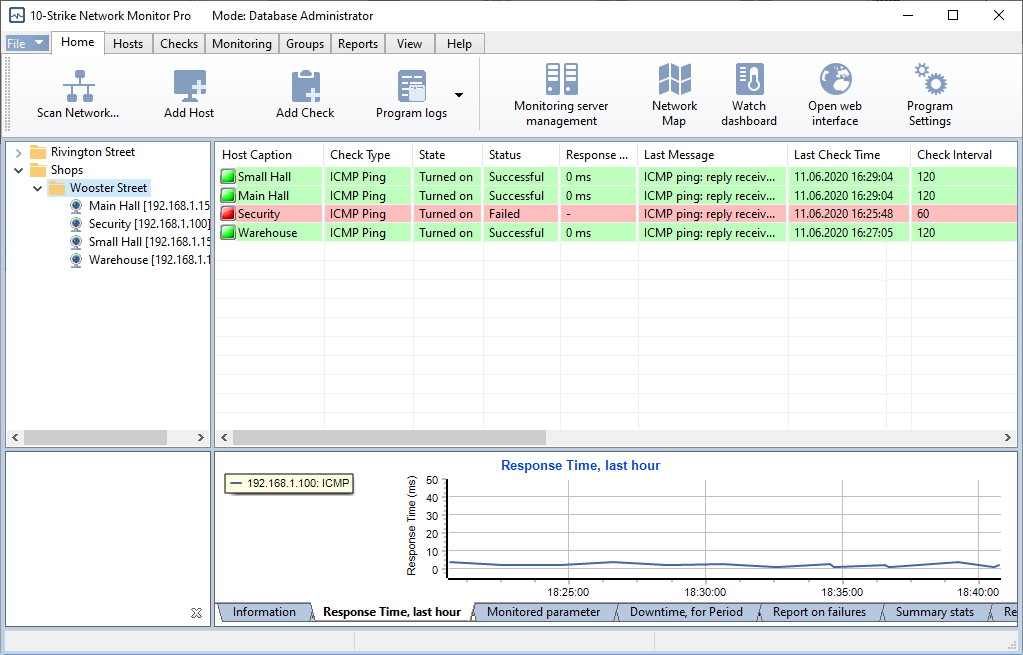Viewport: 1023px width, 655px height.
Task: Collapse the Shops tree node
Action: 18,171
